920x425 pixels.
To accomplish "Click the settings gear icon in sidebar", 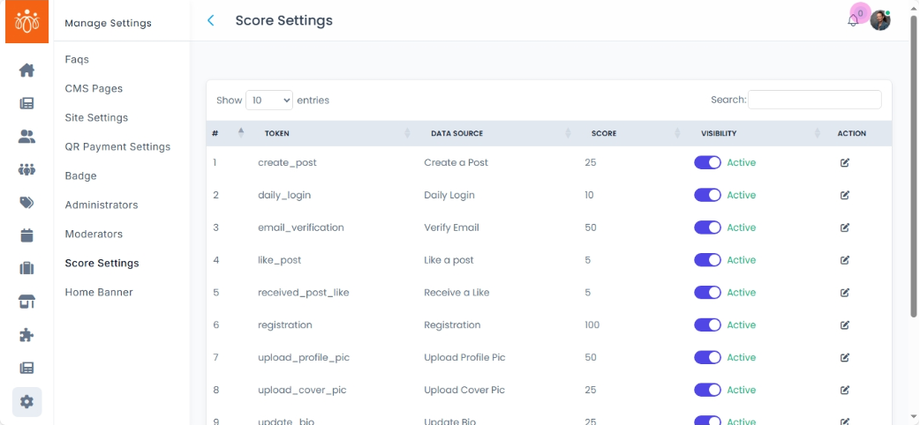I will click(x=27, y=401).
